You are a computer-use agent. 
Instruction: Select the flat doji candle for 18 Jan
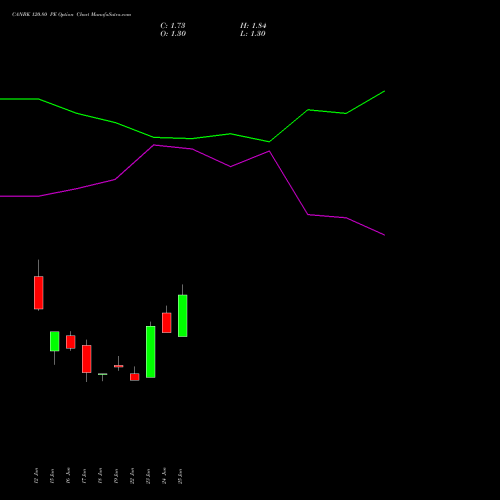[x=103, y=374]
